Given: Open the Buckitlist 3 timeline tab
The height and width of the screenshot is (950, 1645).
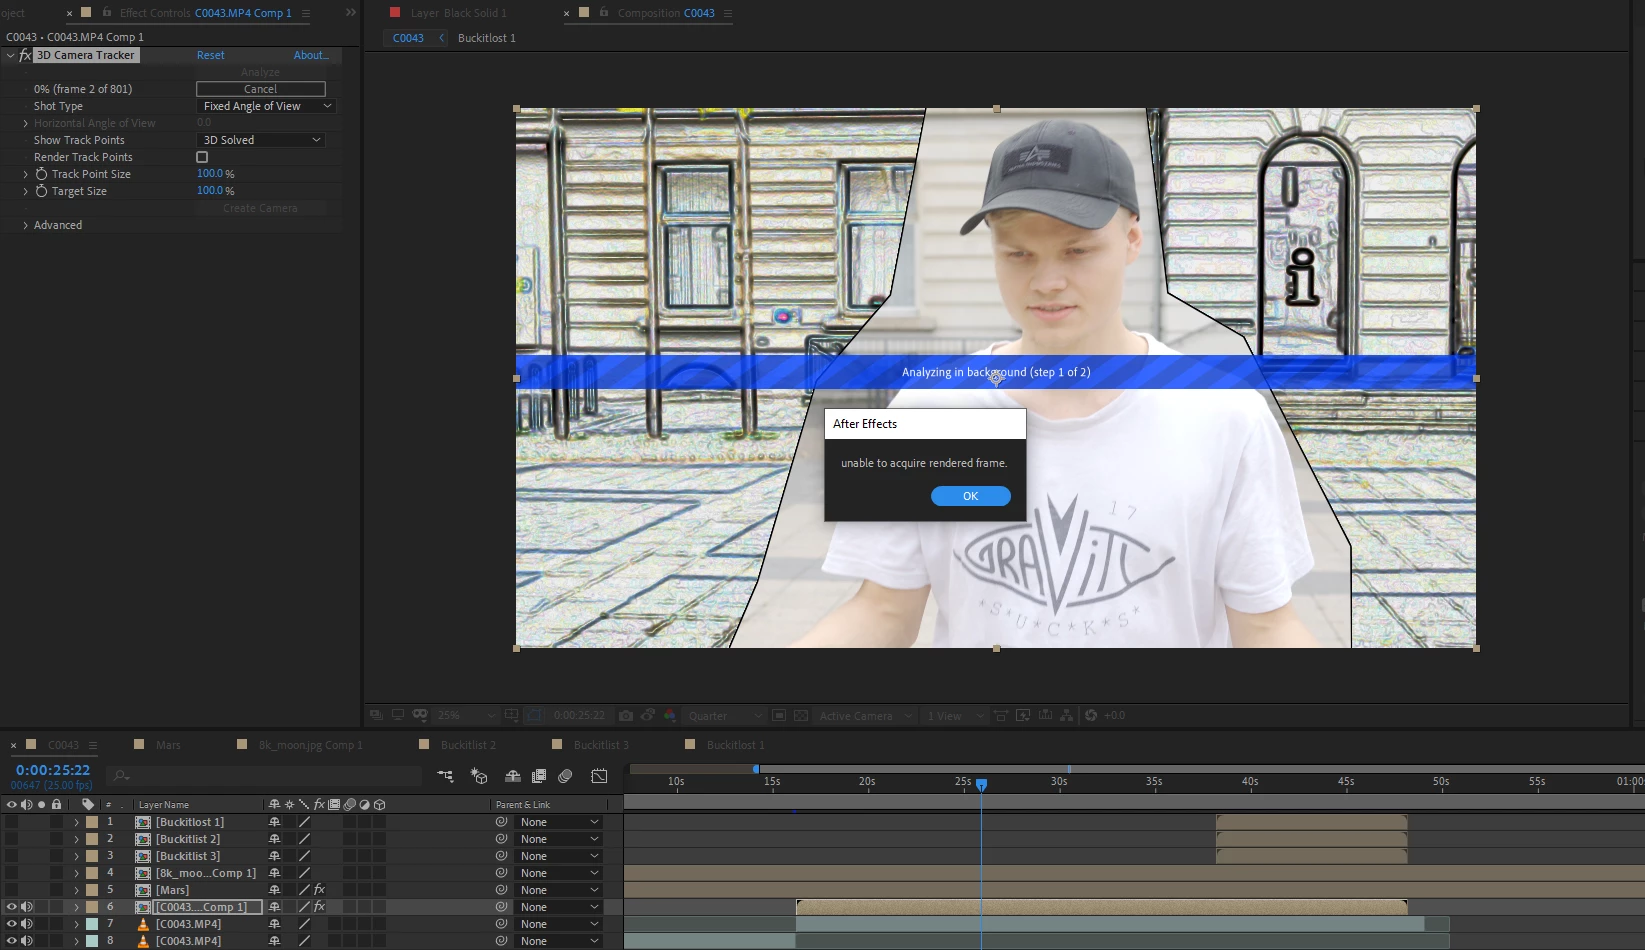Looking at the screenshot, I should click(x=601, y=745).
